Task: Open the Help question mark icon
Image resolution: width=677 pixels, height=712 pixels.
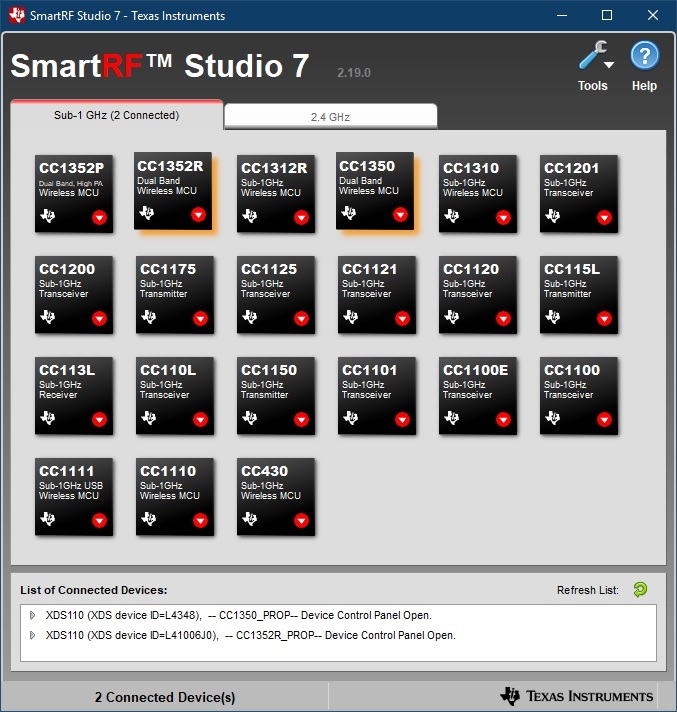Action: (x=644, y=55)
